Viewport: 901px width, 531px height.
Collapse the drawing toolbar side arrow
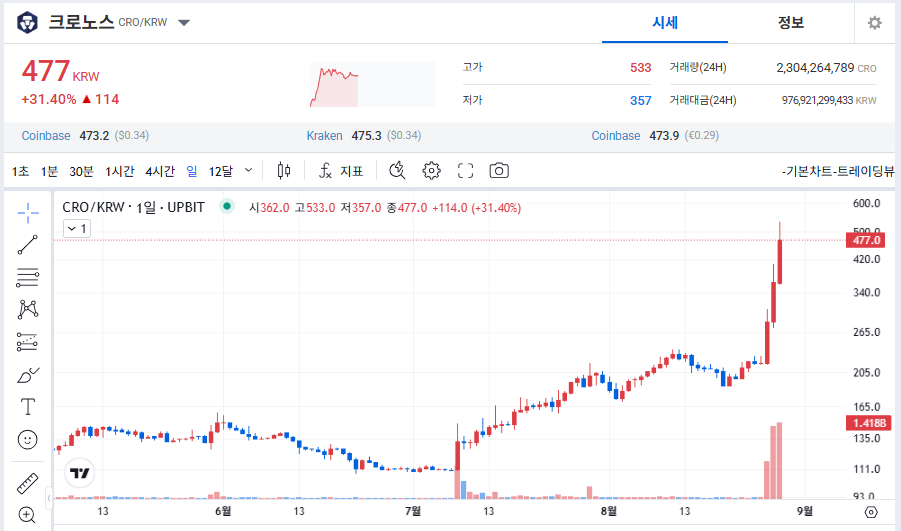(49, 498)
